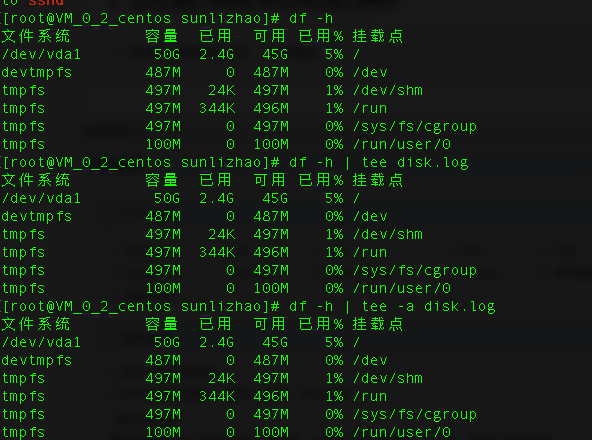This screenshot has width=592, height=440.
Task: Click '2.4G' under the 'tee -a disk.log' command
Action: [x=217, y=343]
